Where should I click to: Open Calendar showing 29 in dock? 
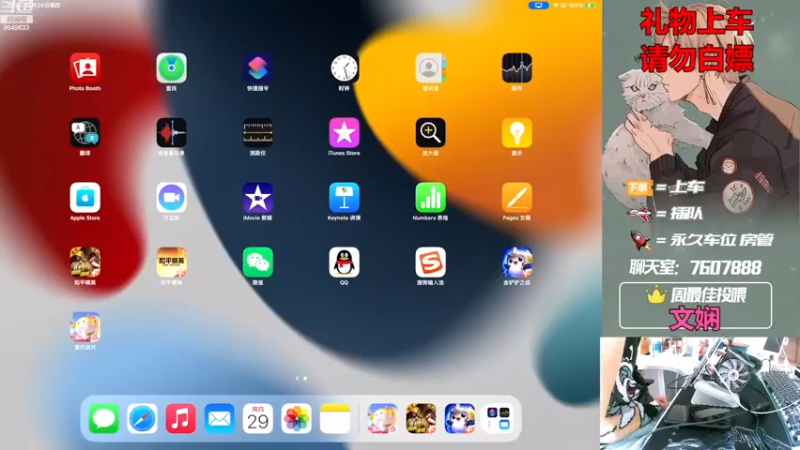(258, 418)
